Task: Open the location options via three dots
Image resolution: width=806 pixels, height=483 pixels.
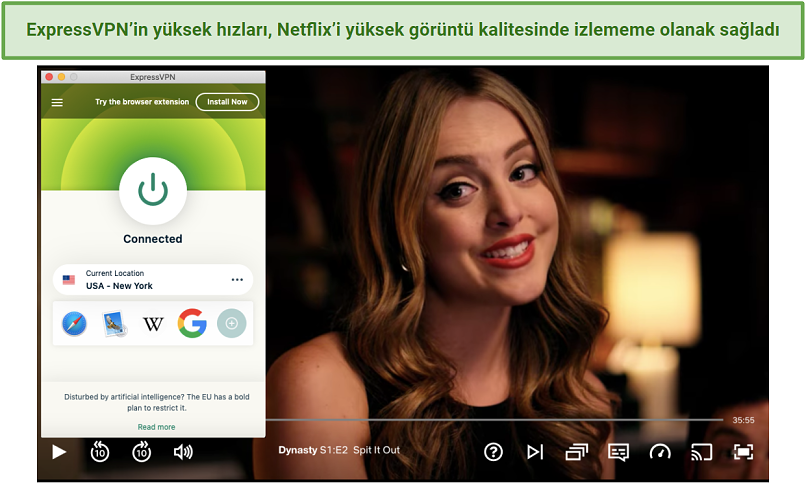Action: [x=237, y=280]
